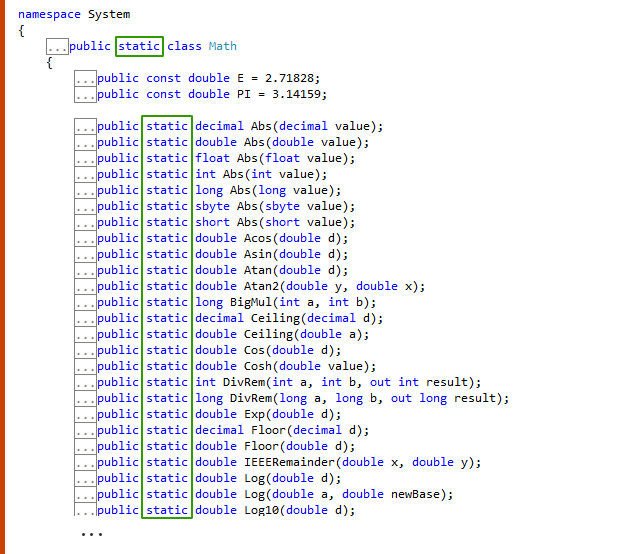
Task: Click 'float' return type of Abs
Action: [212, 158]
